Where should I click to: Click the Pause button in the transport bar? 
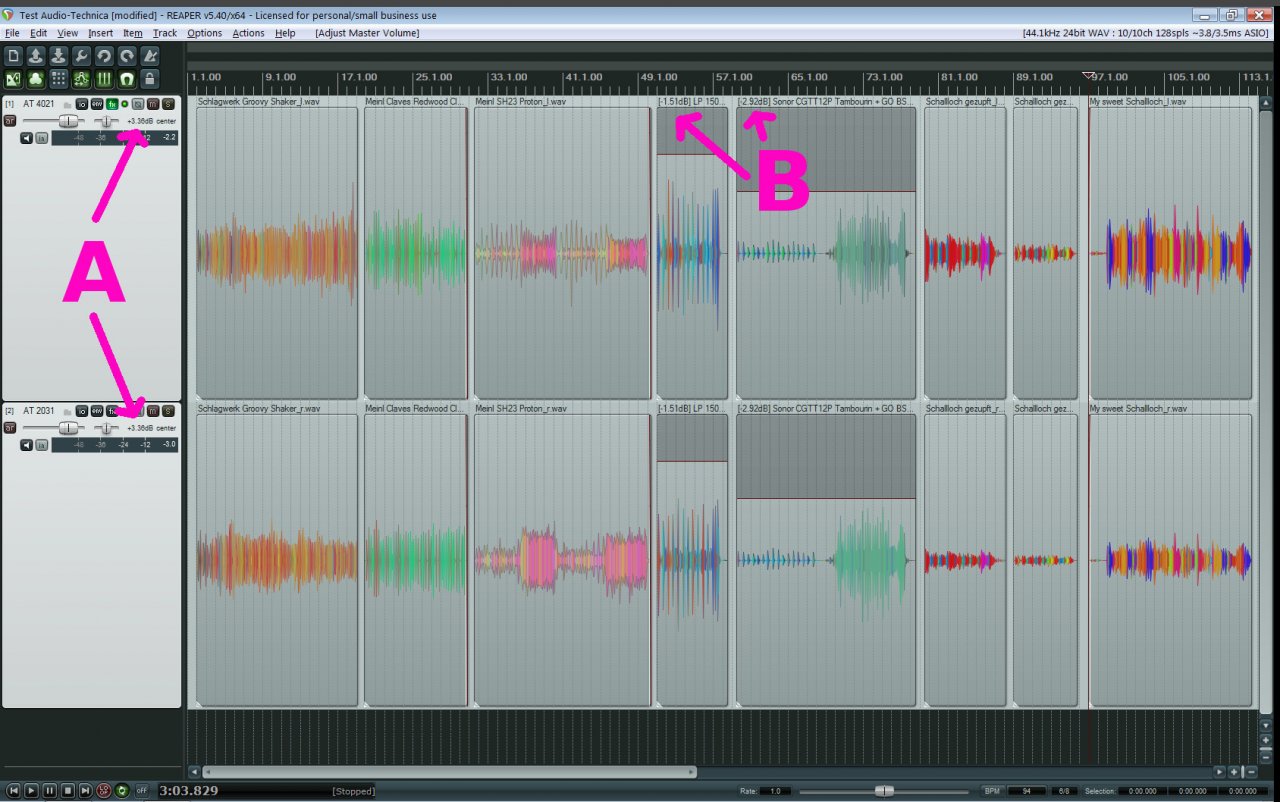(x=49, y=791)
